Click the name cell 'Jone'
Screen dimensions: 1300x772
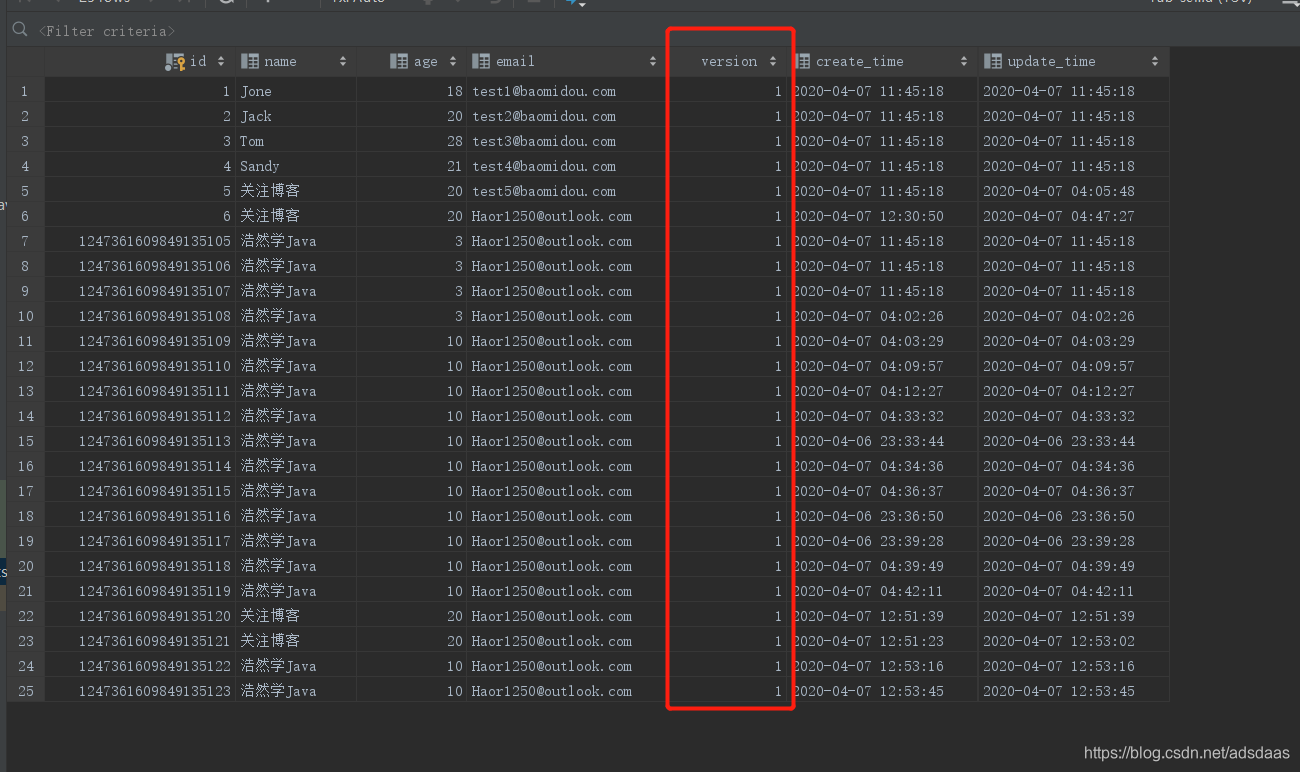pyautogui.click(x=296, y=91)
